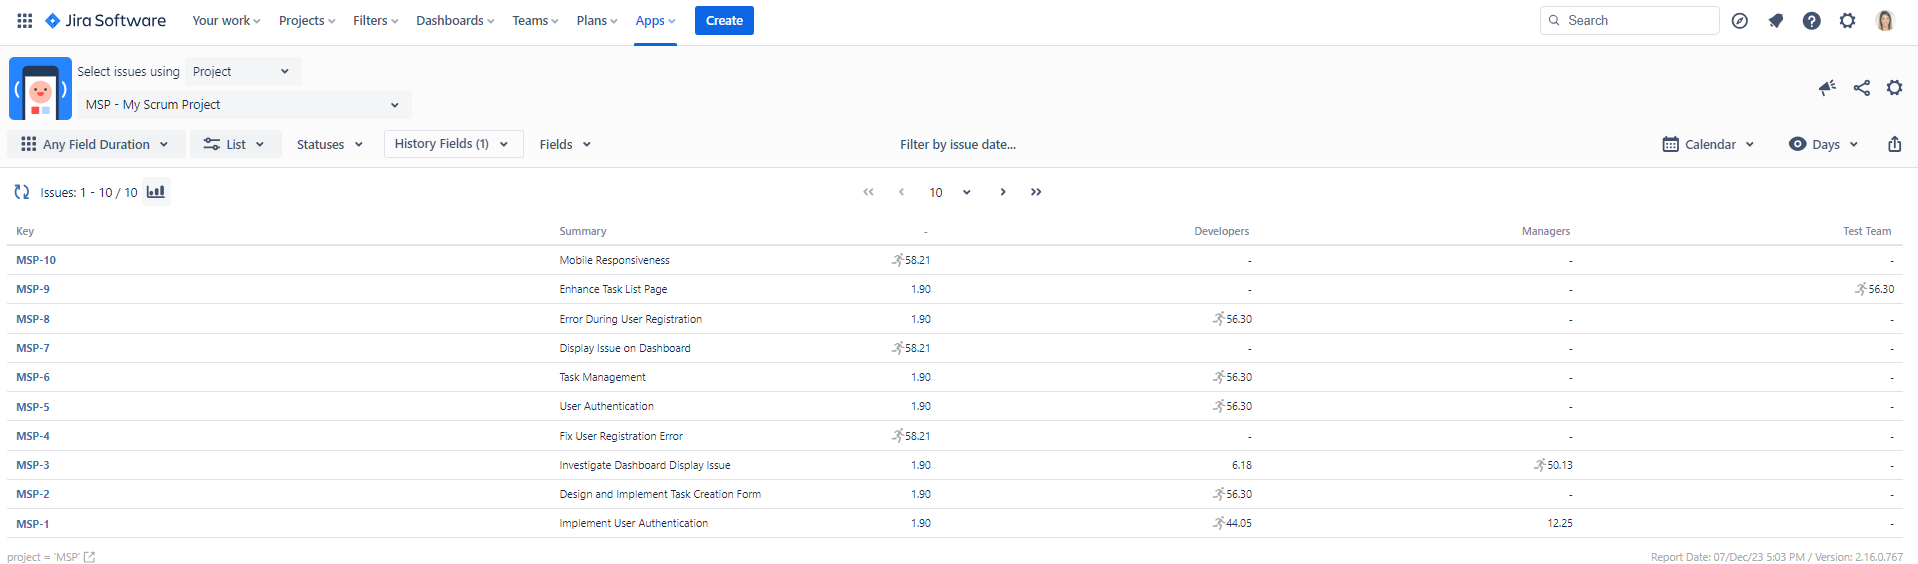The image size is (1918, 564).
Task: Open Jira settings gear in top bar
Action: tap(1847, 20)
